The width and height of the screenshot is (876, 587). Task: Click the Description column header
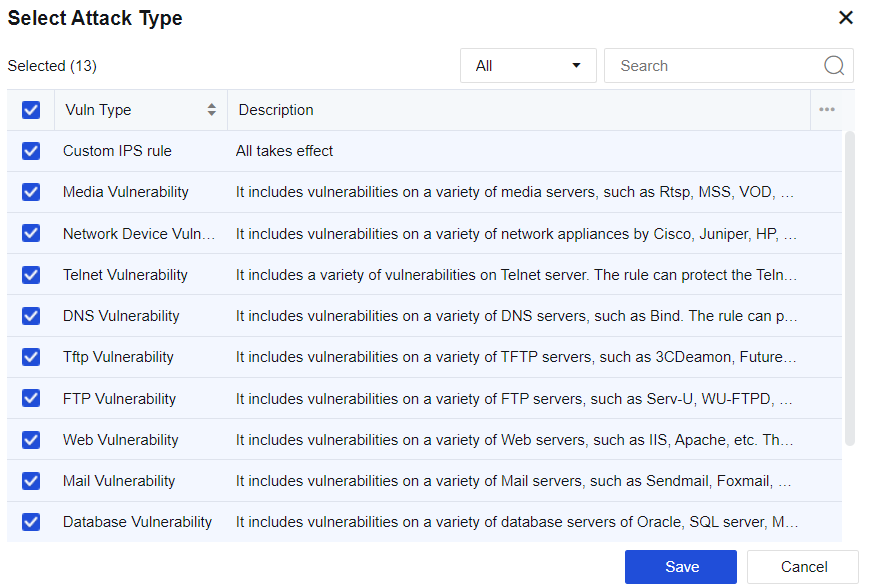pyautogui.click(x=276, y=110)
